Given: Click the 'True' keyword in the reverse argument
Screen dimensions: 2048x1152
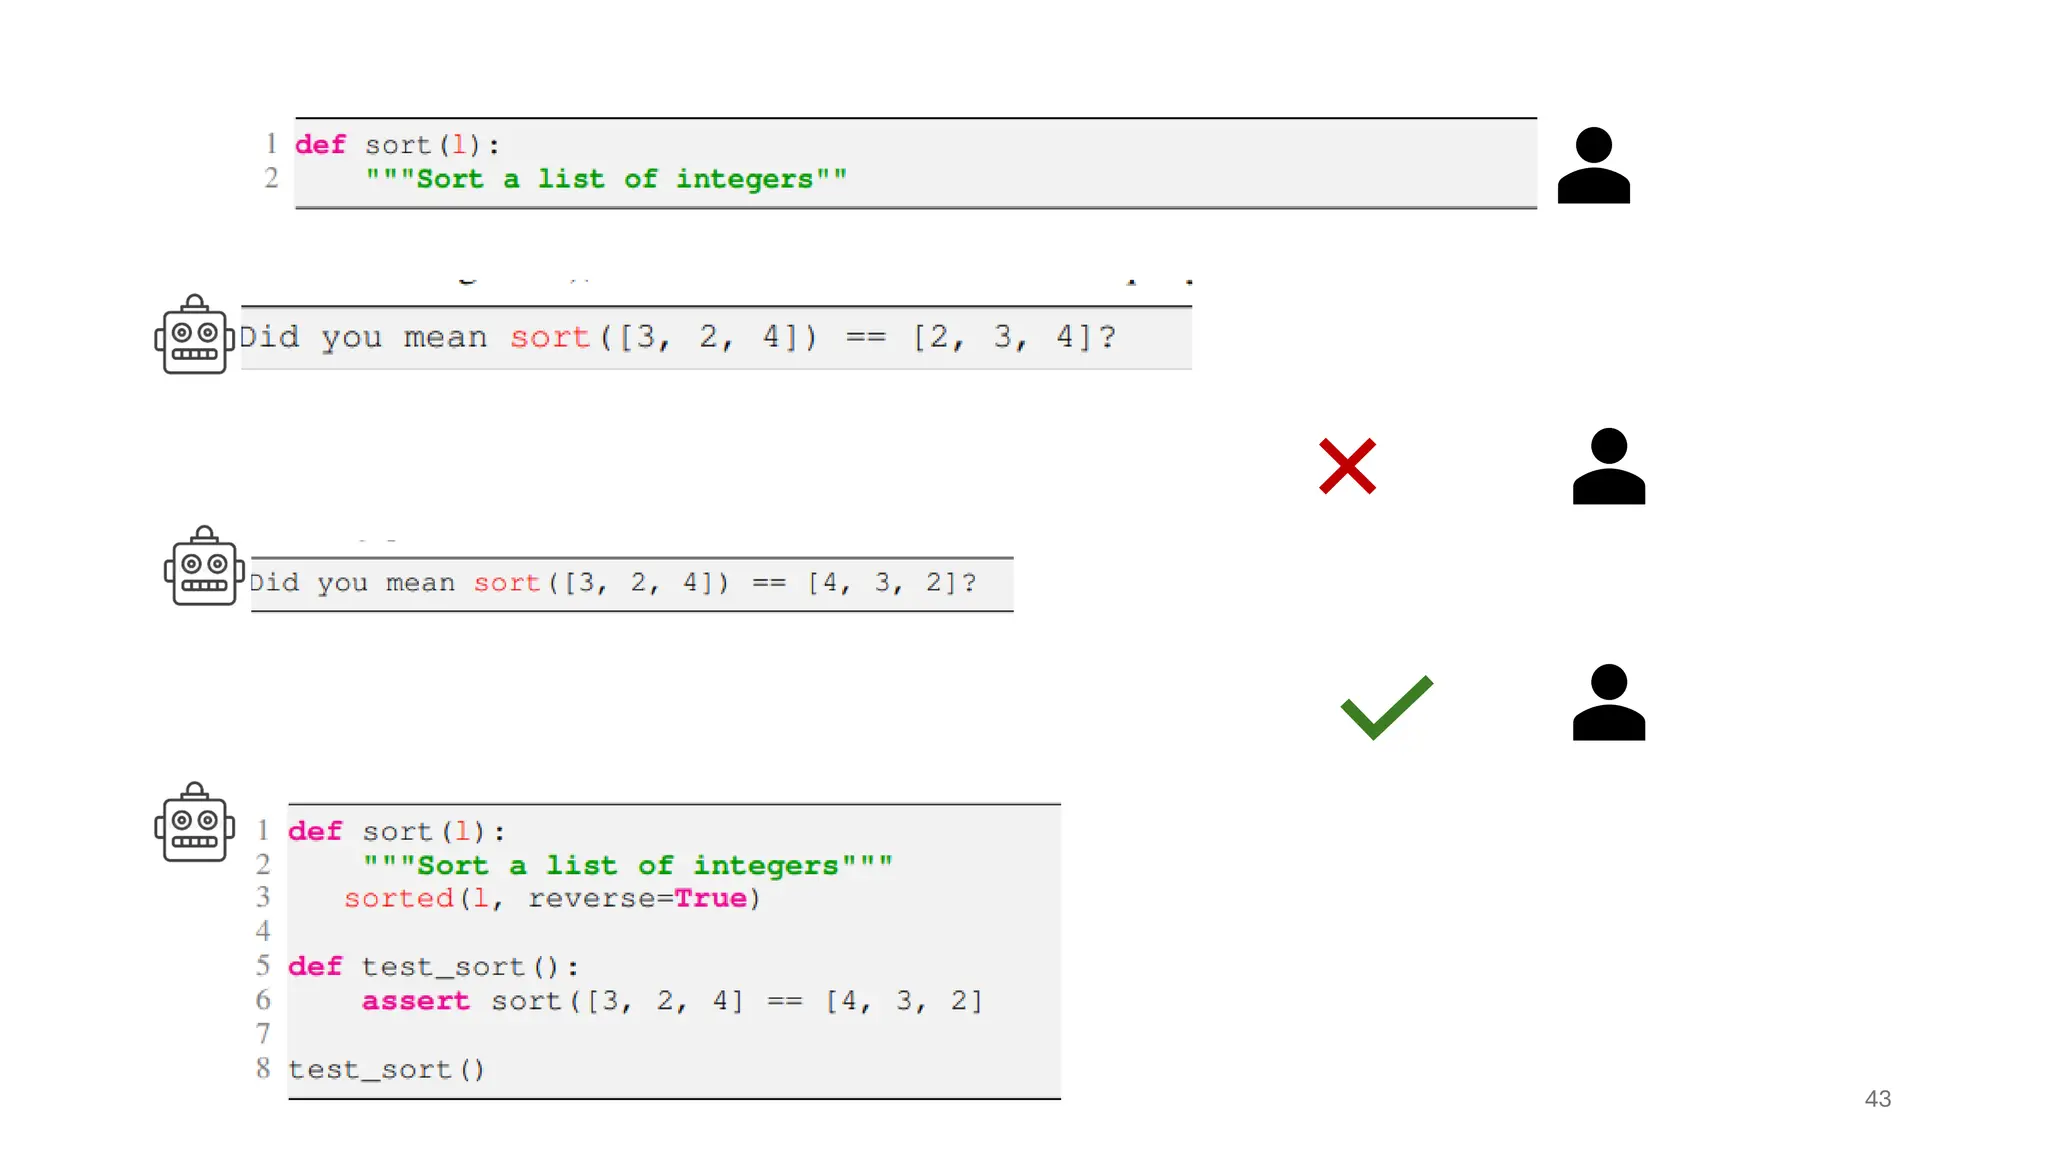Looking at the screenshot, I should coord(710,898).
